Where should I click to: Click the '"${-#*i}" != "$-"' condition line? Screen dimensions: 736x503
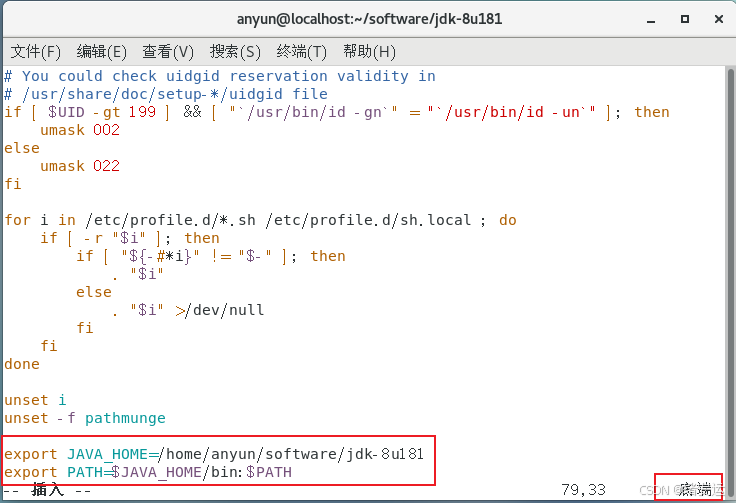click(211, 256)
